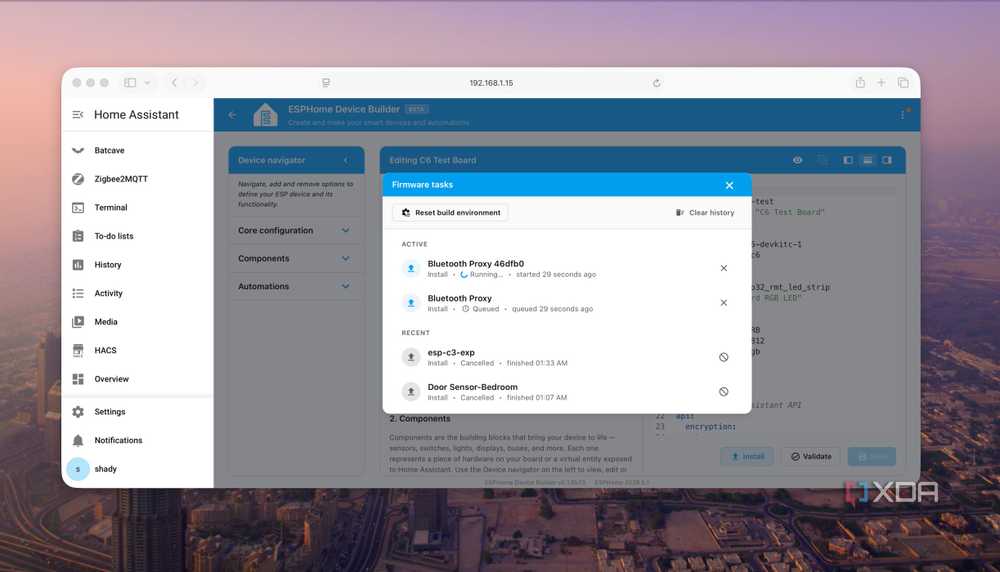Toggle the preview eye icon in editor header
Screen dimensions: 1000x572
coord(797,161)
